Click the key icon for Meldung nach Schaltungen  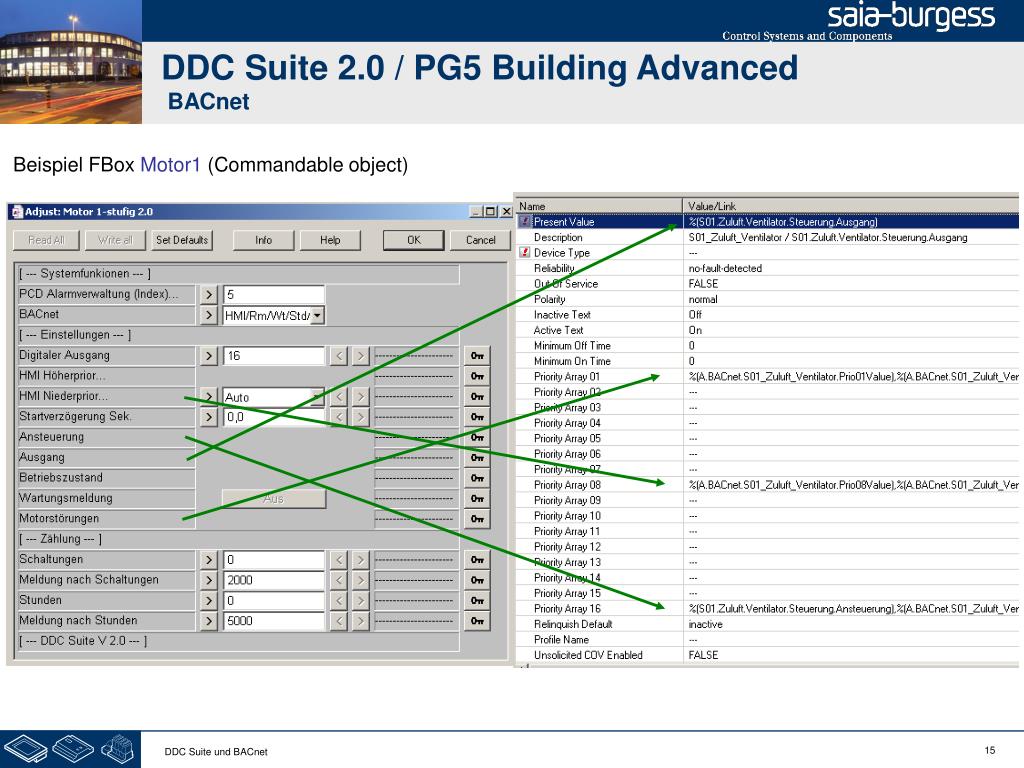[x=477, y=580]
